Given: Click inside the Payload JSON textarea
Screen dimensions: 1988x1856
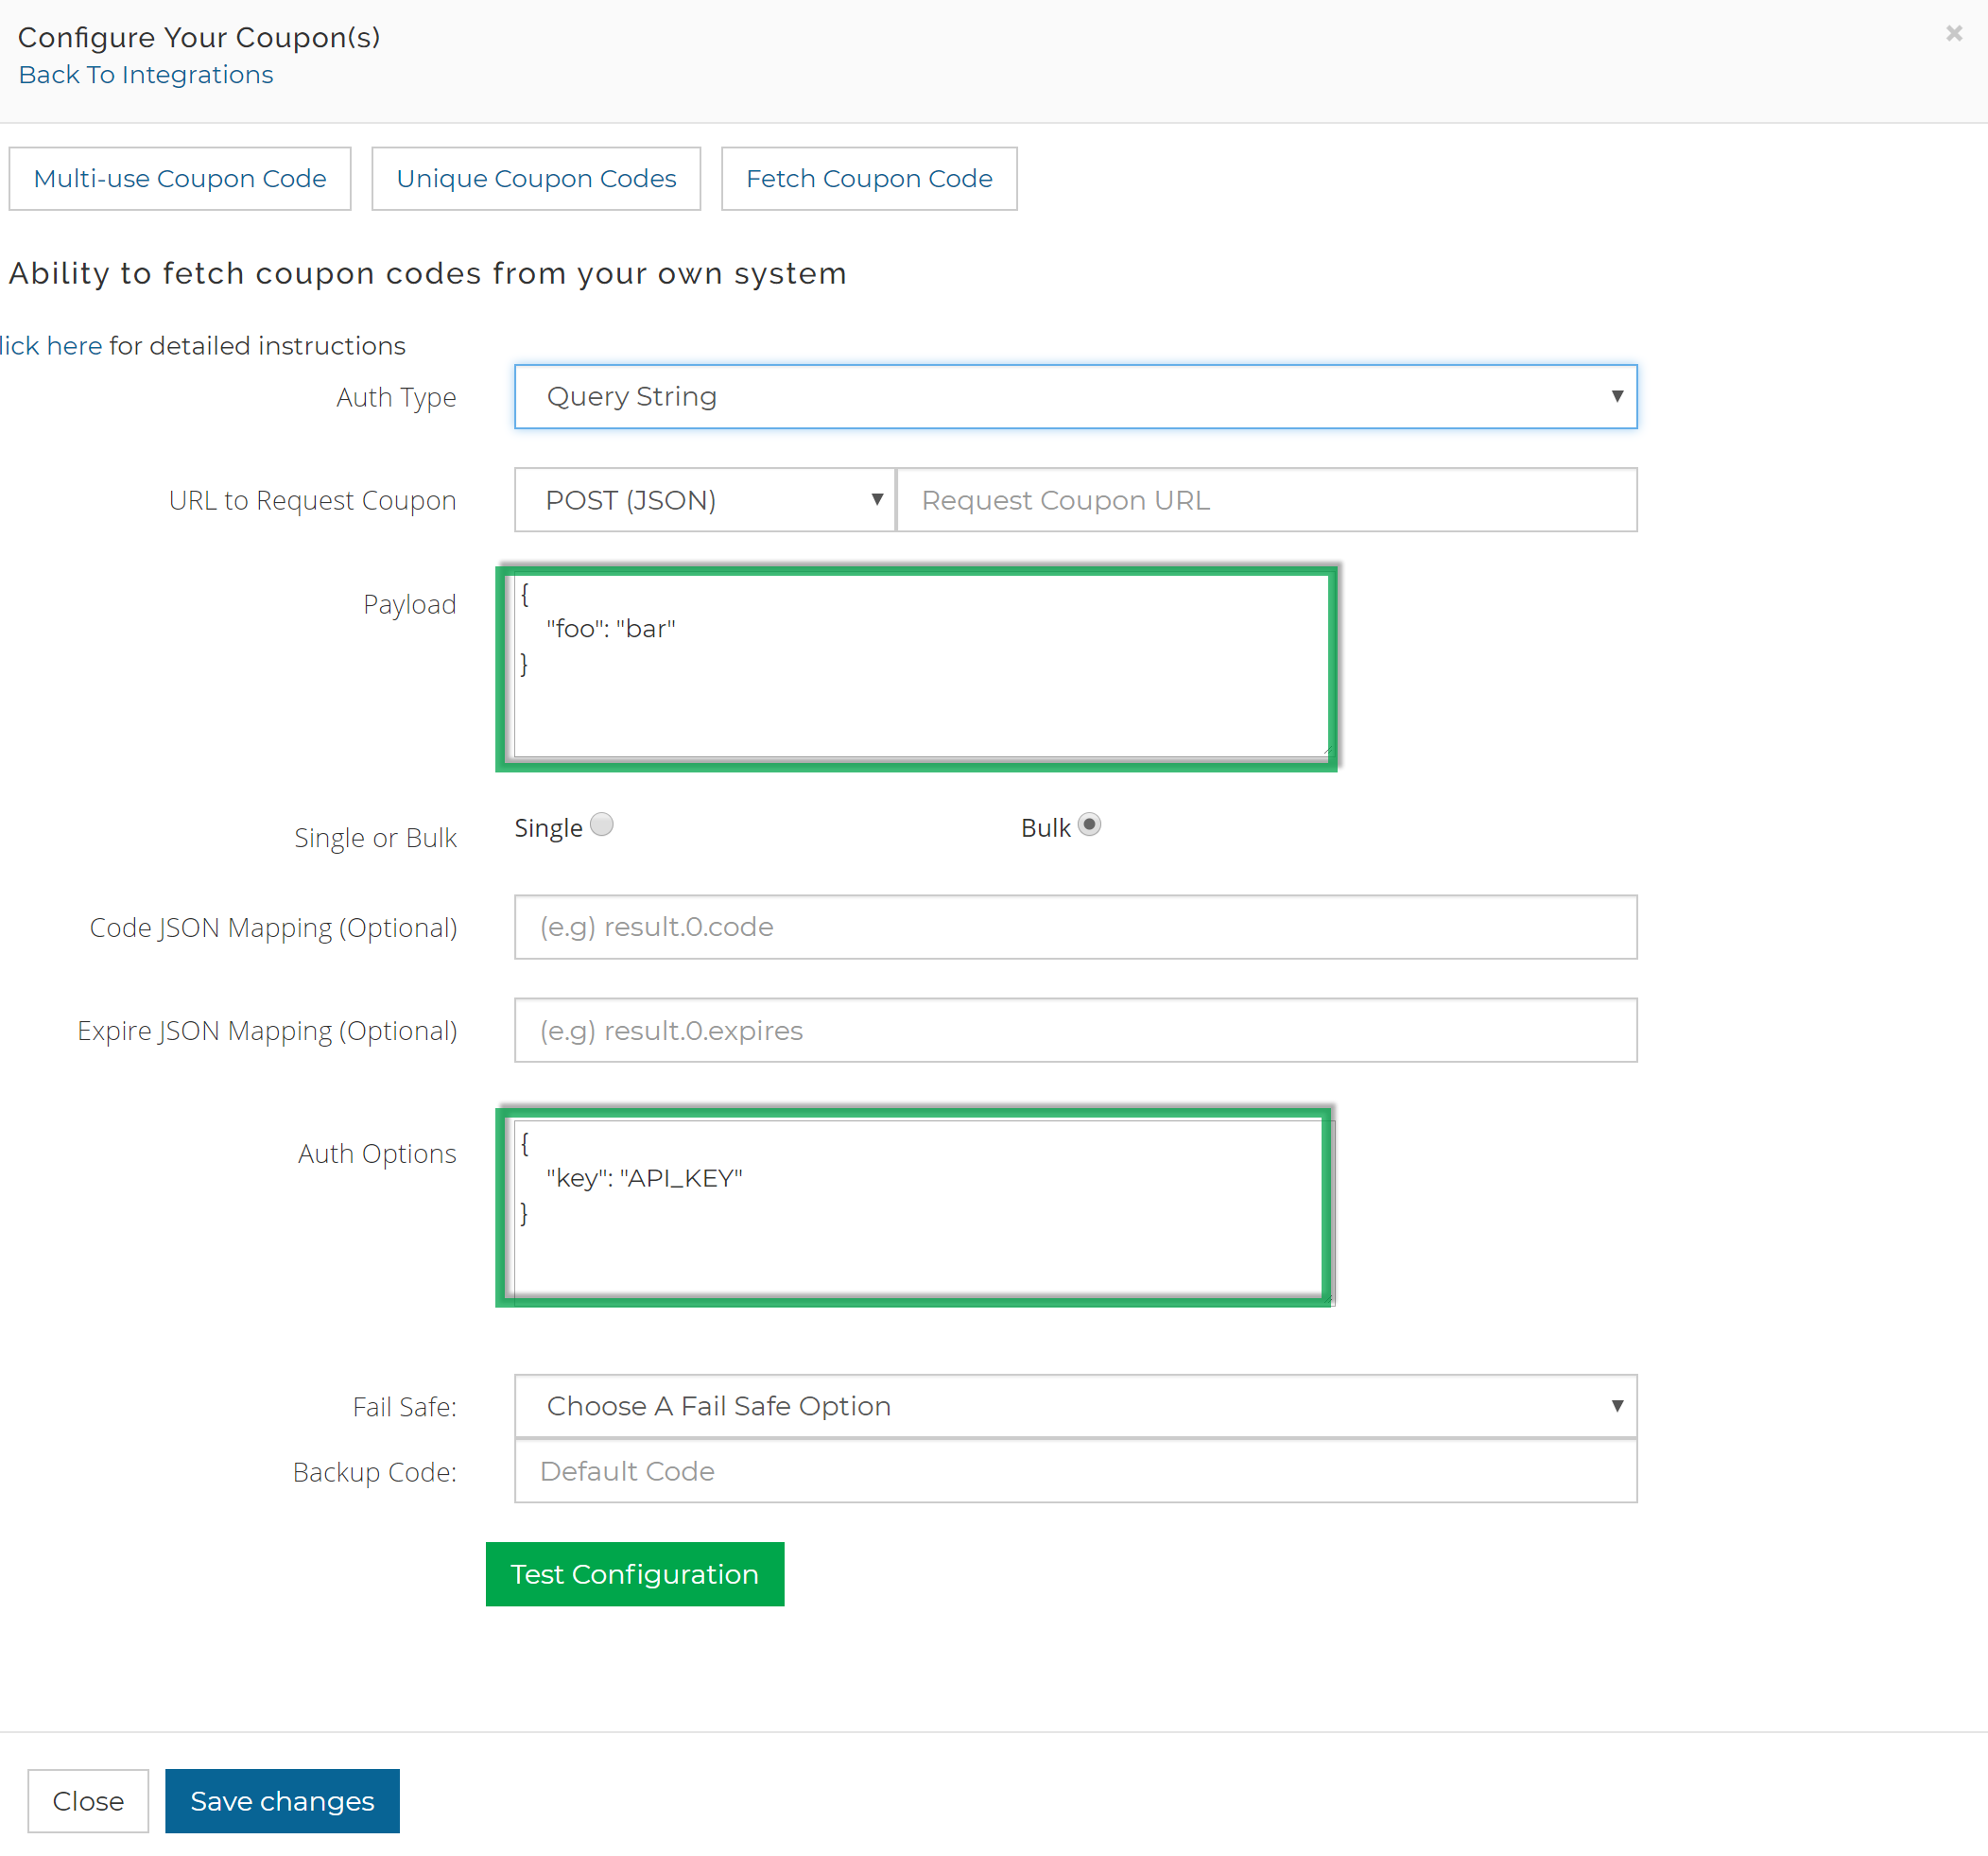Looking at the screenshot, I should pyautogui.click(x=918, y=665).
